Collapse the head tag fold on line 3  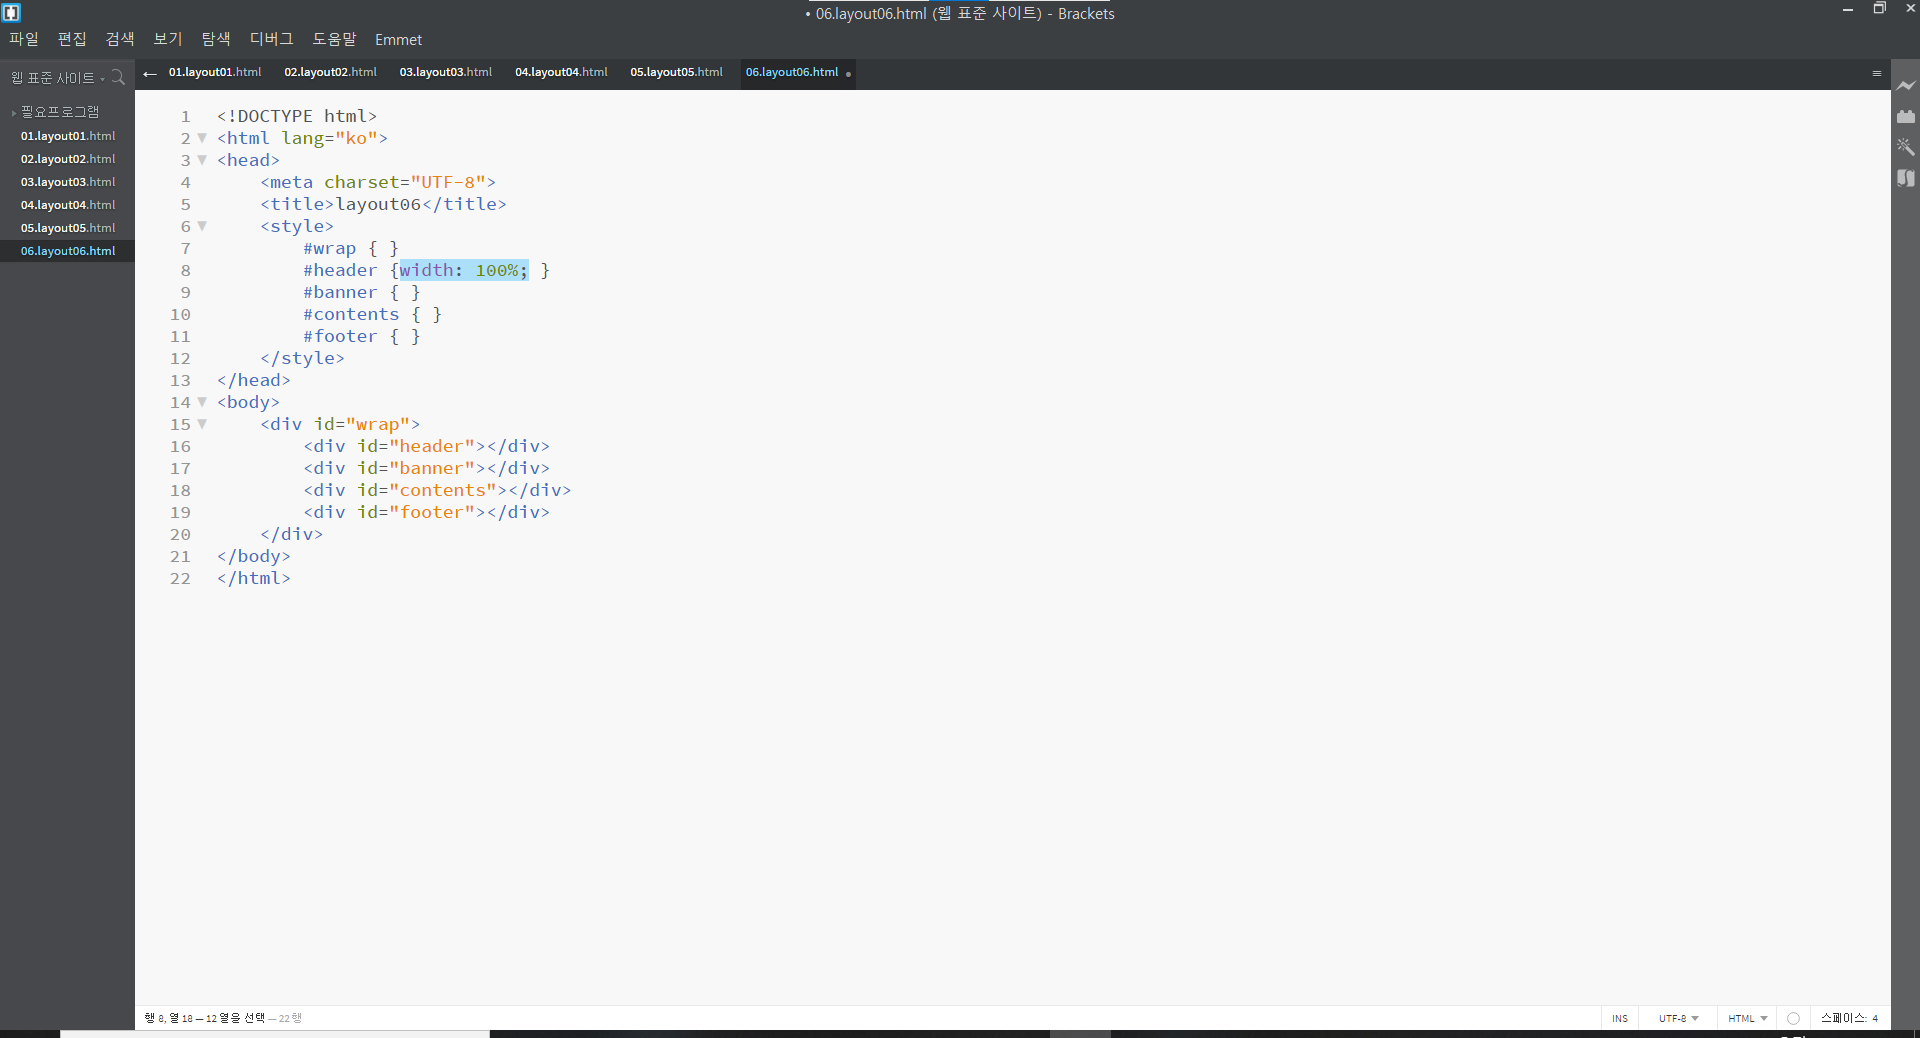click(202, 160)
